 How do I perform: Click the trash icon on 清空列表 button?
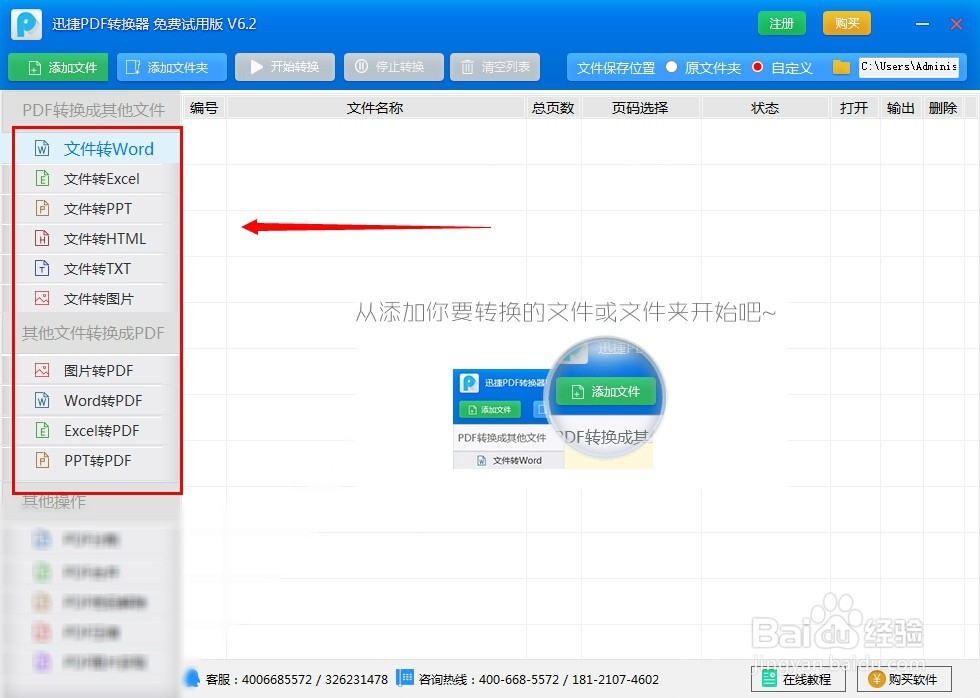tap(468, 67)
